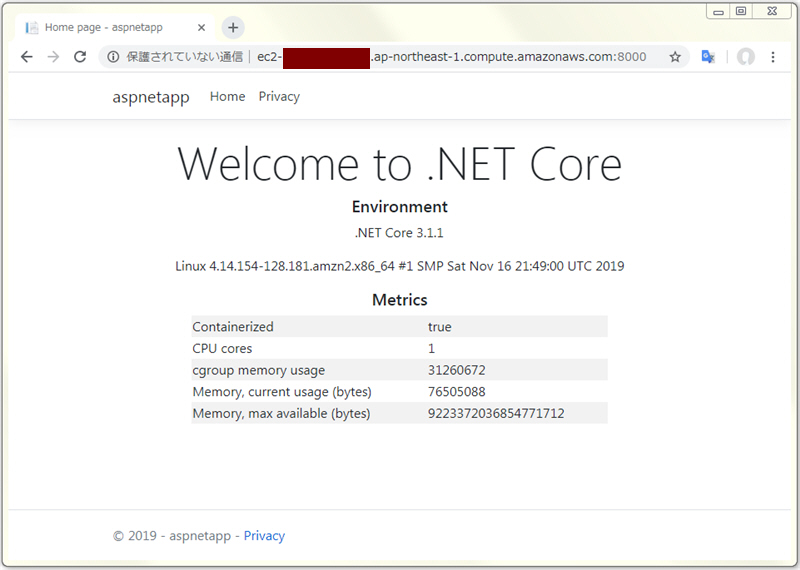
Task: Maximize the browser window
Action: pyautogui.click(x=741, y=11)
